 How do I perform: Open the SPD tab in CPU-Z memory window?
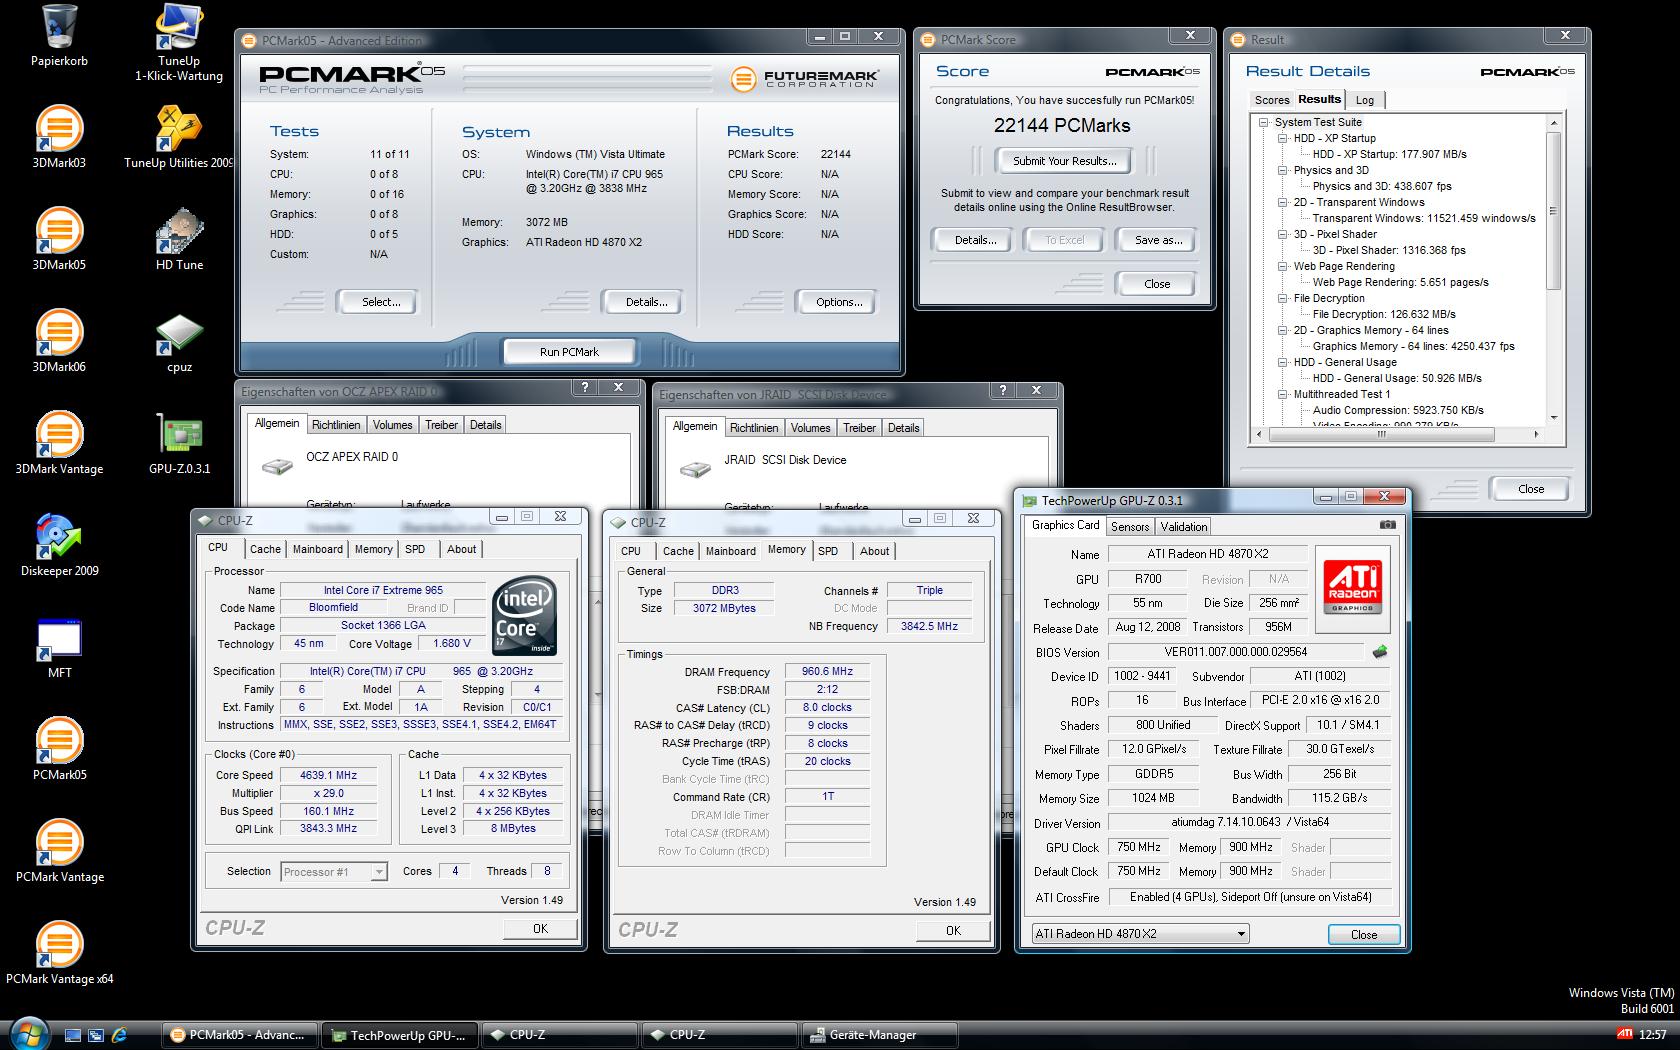828,551
